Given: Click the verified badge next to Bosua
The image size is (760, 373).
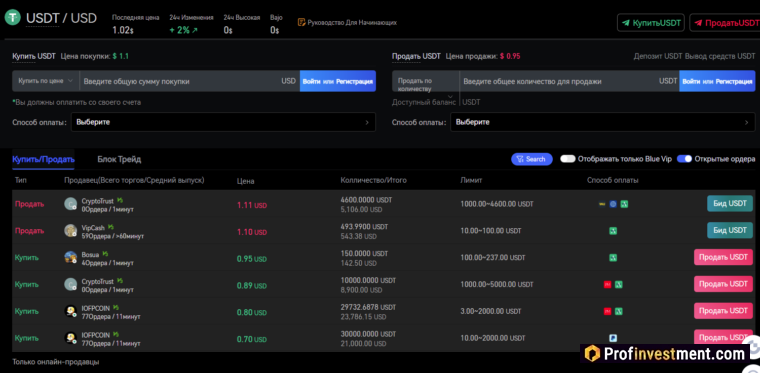Looking at the screenshot, I should tap(105, 253).
